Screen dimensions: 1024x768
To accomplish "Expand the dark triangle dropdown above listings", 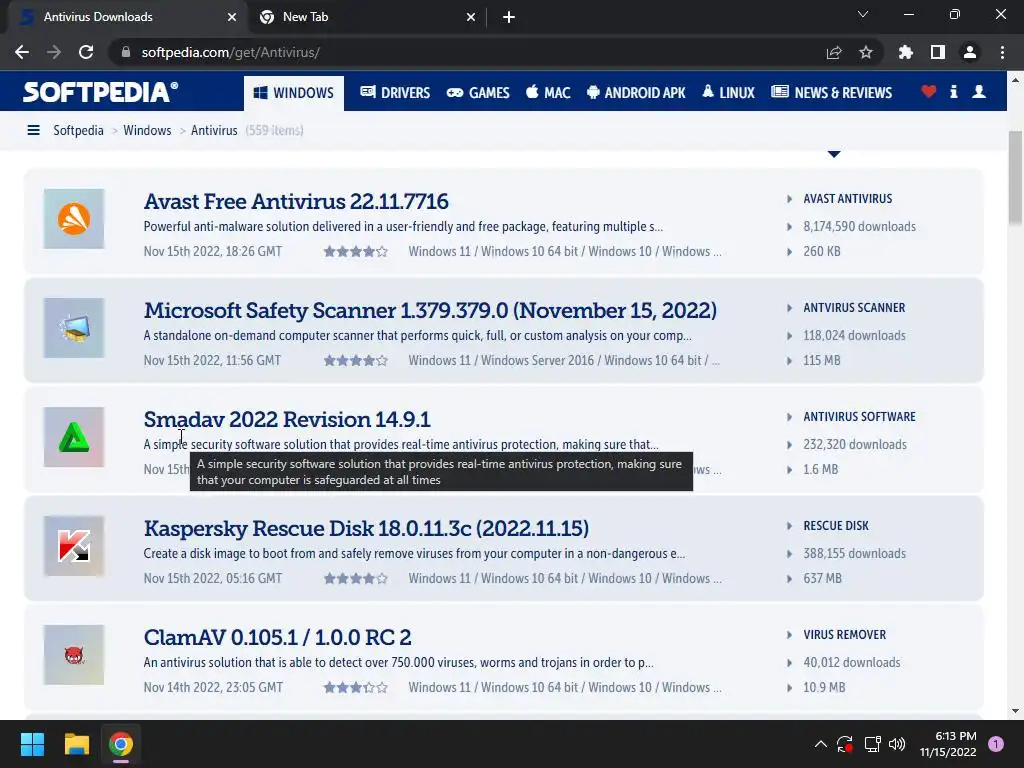I will point(834,154).
